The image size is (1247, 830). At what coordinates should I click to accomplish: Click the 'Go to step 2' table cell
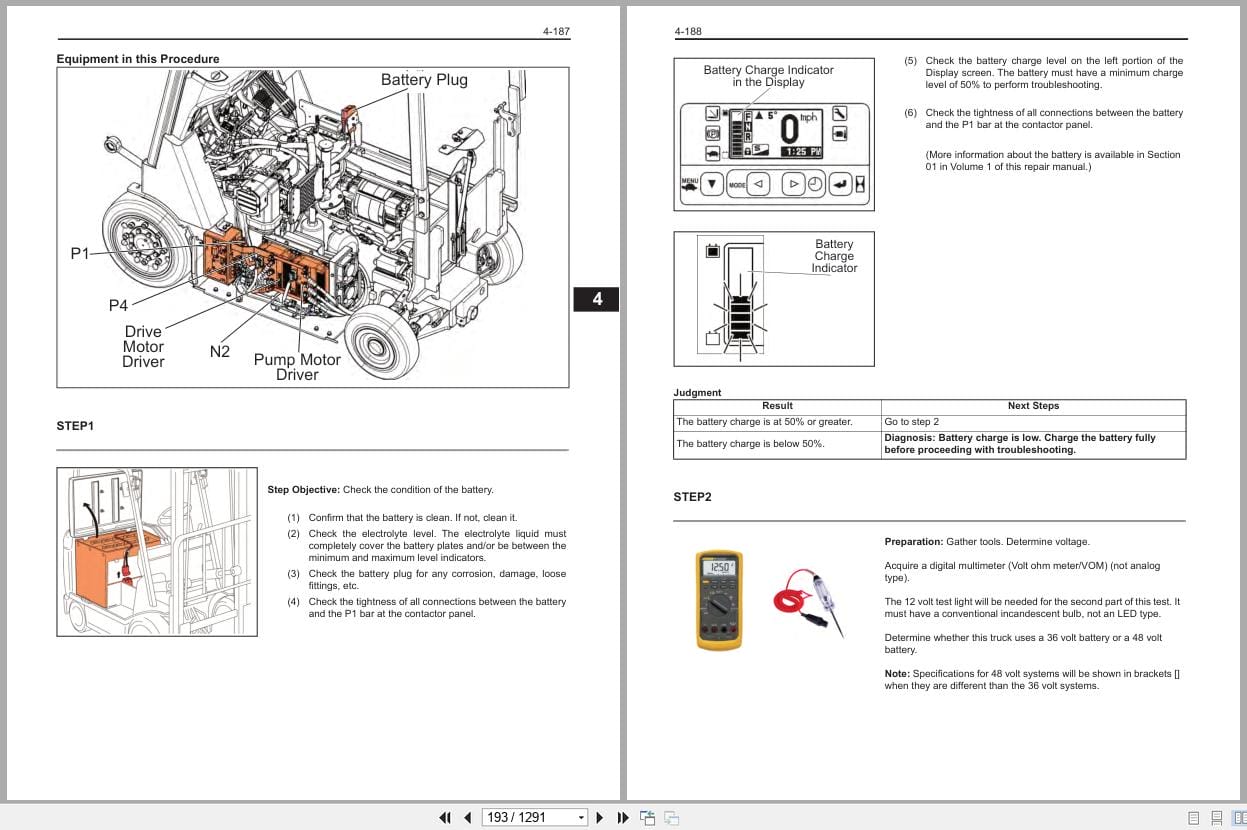(913, 421)
